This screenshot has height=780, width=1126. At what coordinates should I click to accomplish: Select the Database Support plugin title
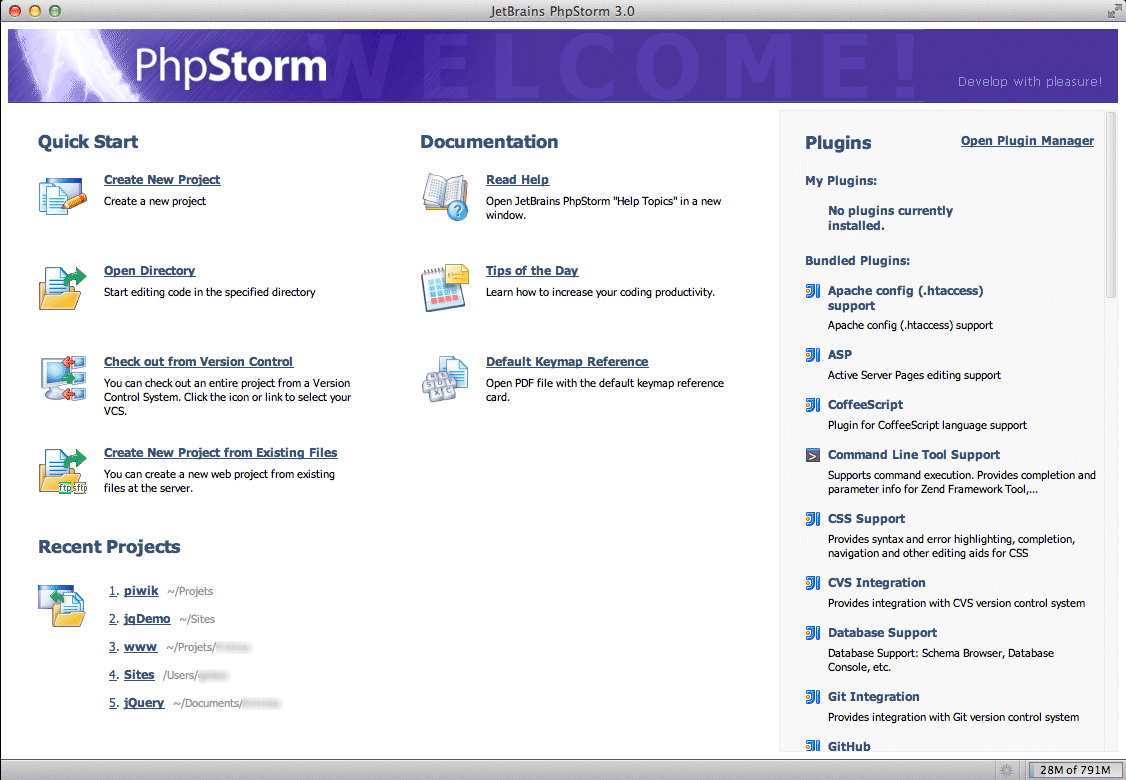[x=882, y=633]
